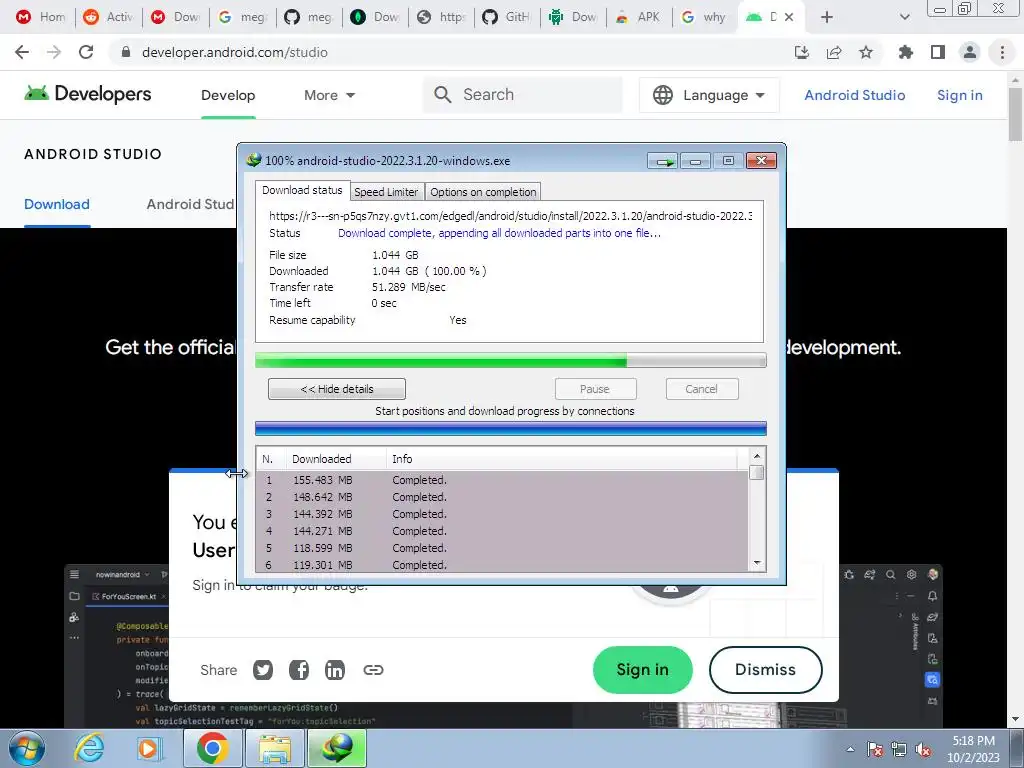
Task: Click install/download page icon in address bar
Action: pos(802,52)
